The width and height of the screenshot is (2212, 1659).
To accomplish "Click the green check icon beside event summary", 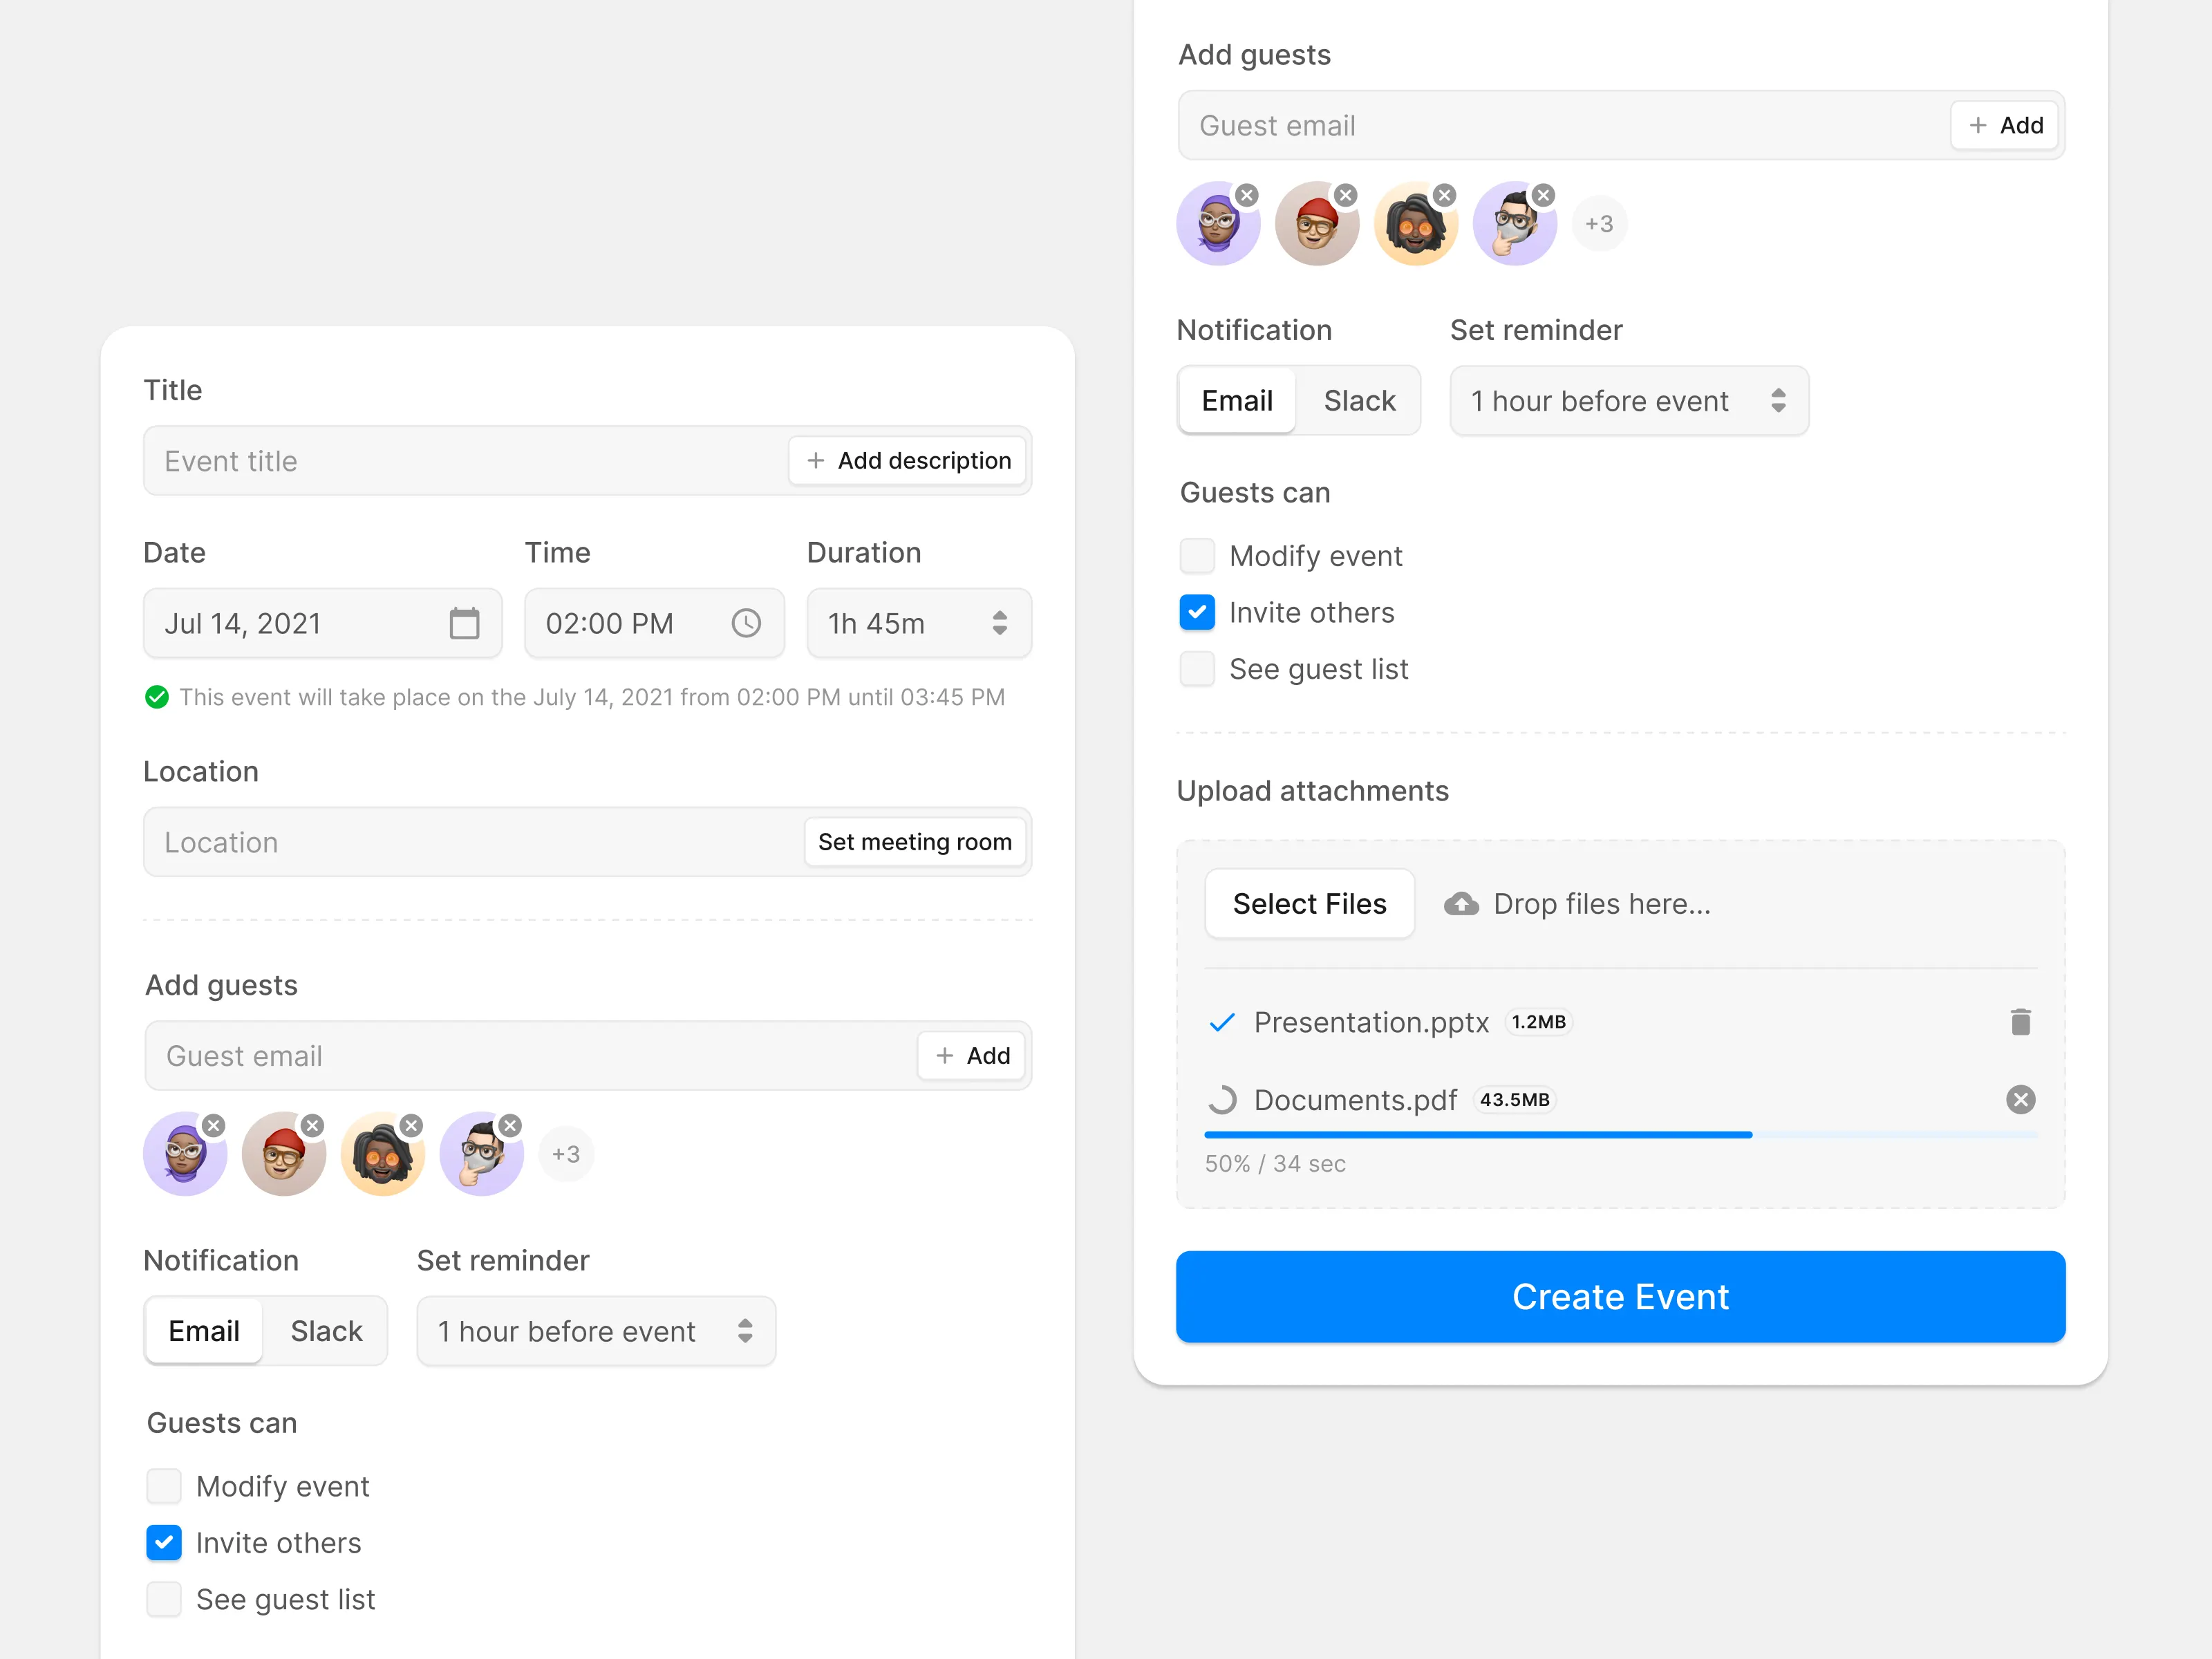I will 157,697.
